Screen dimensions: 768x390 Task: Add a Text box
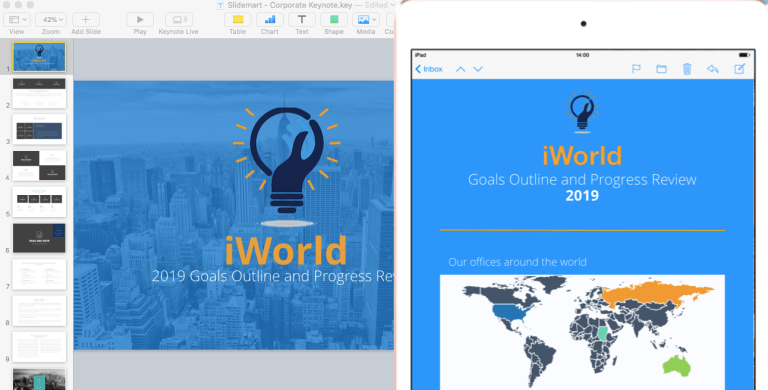click(x=302, y=20)
